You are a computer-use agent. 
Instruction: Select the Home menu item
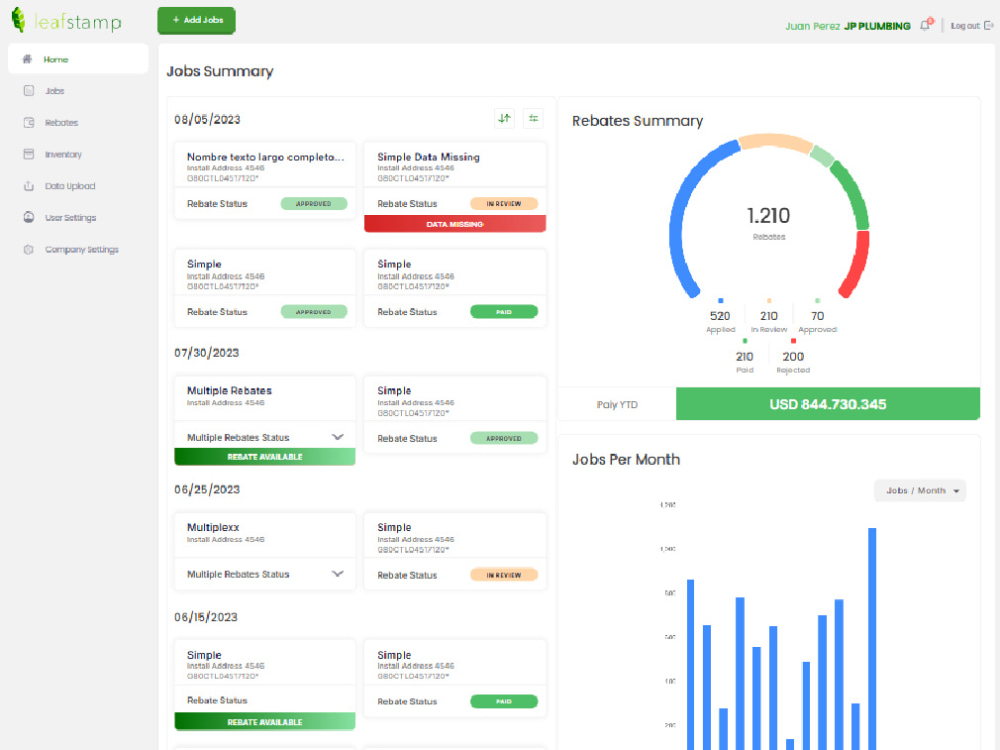[x=78, y=59]
